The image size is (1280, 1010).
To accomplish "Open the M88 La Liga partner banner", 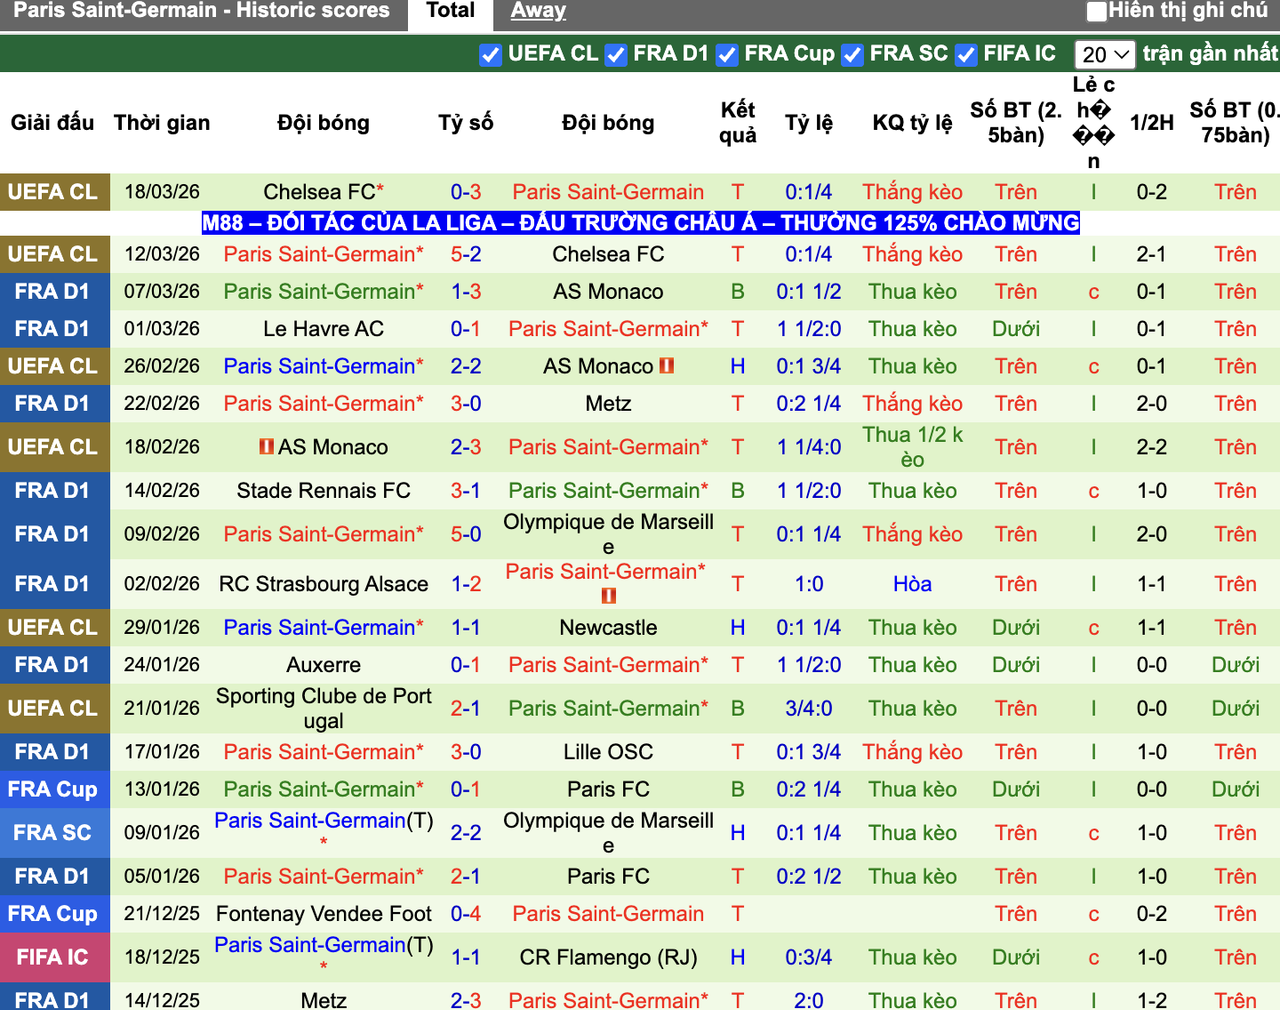I will [x=640, y=222].
